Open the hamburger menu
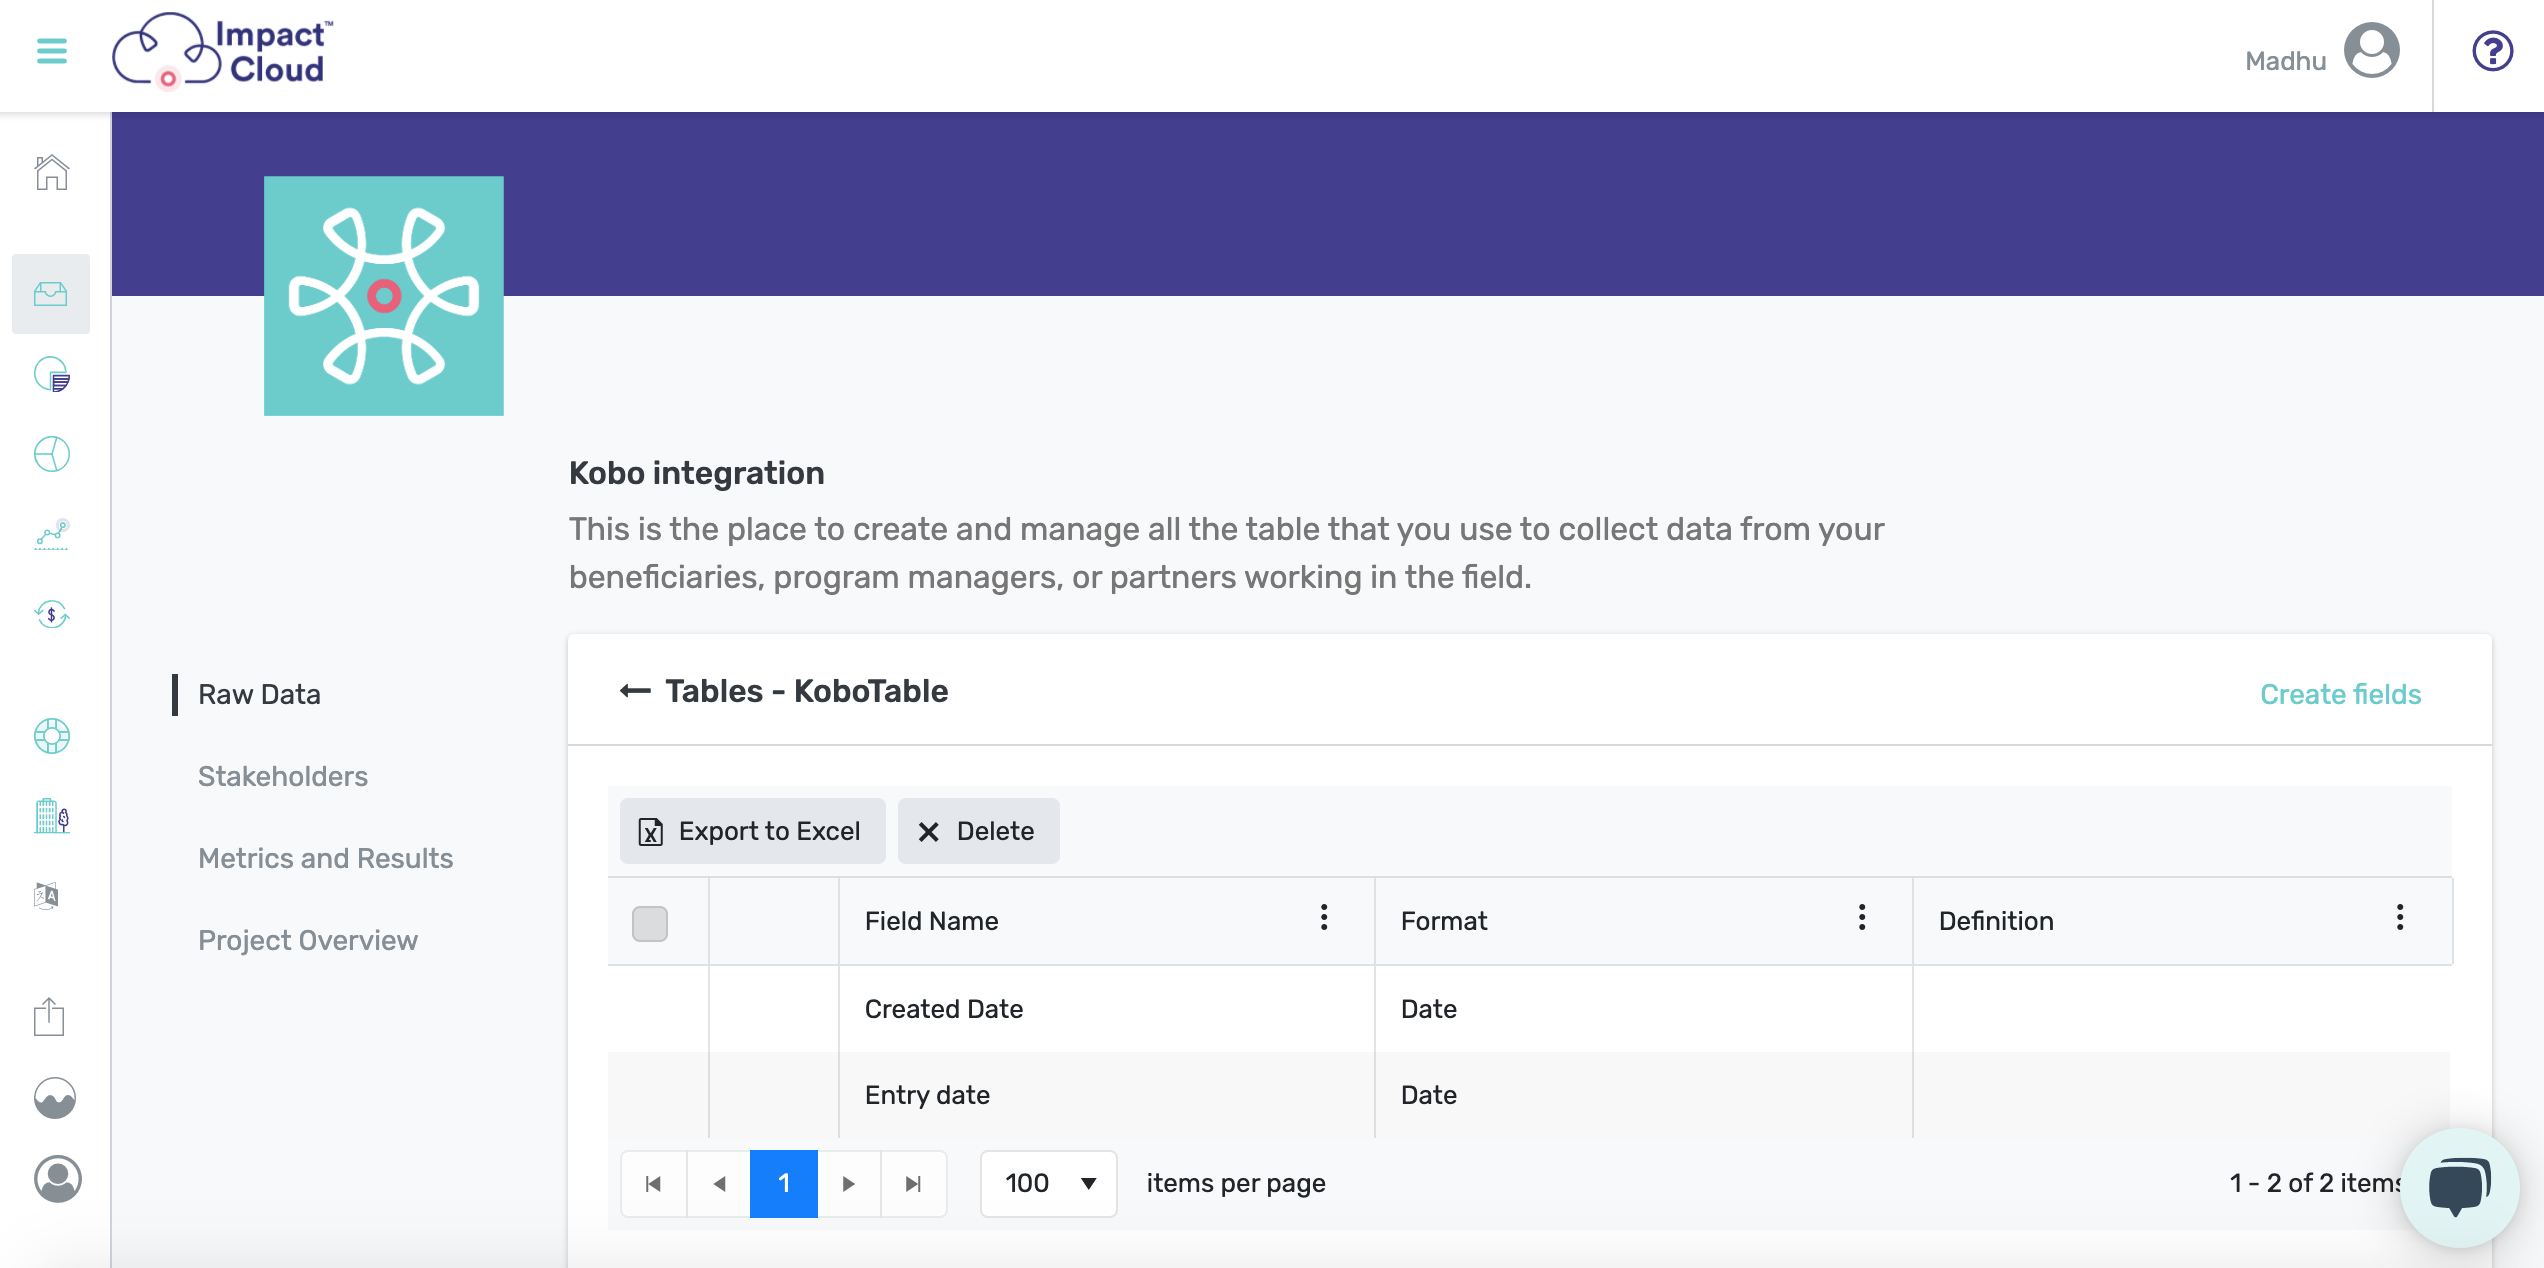Viewport: 2544px width, 1268px height. pyautogui.click(x=52, y=50)
